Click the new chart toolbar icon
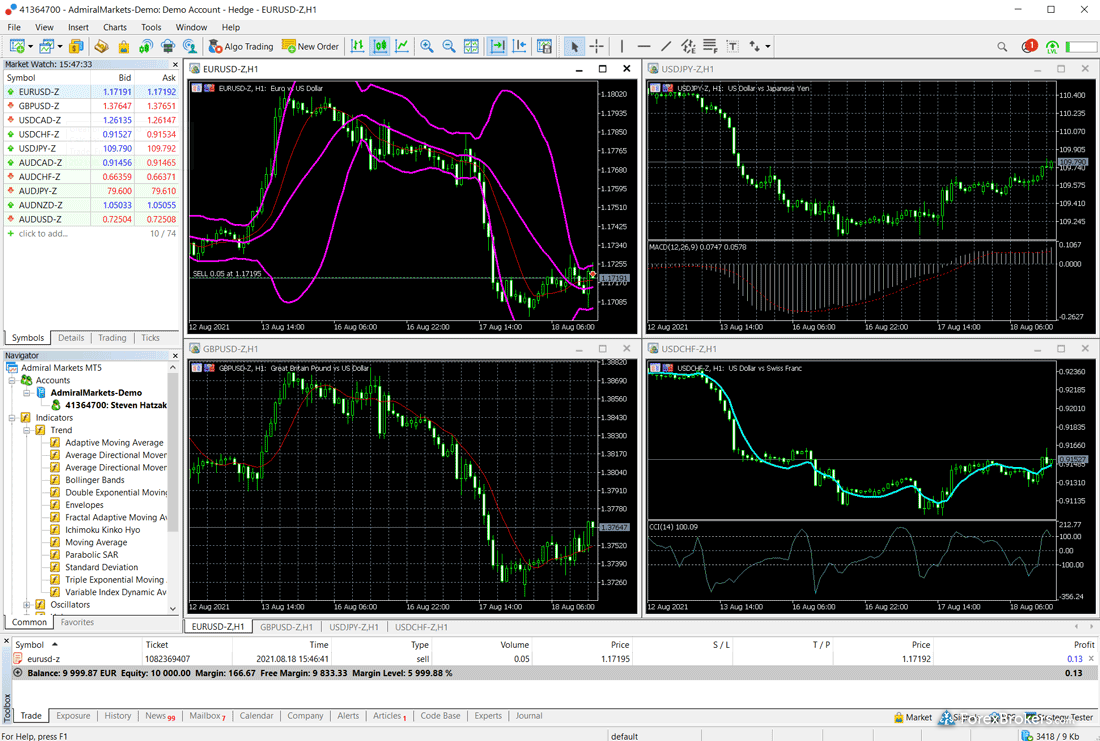Image resolution: width=1100 pixels, height=741 pixels. tap(18, 46)
